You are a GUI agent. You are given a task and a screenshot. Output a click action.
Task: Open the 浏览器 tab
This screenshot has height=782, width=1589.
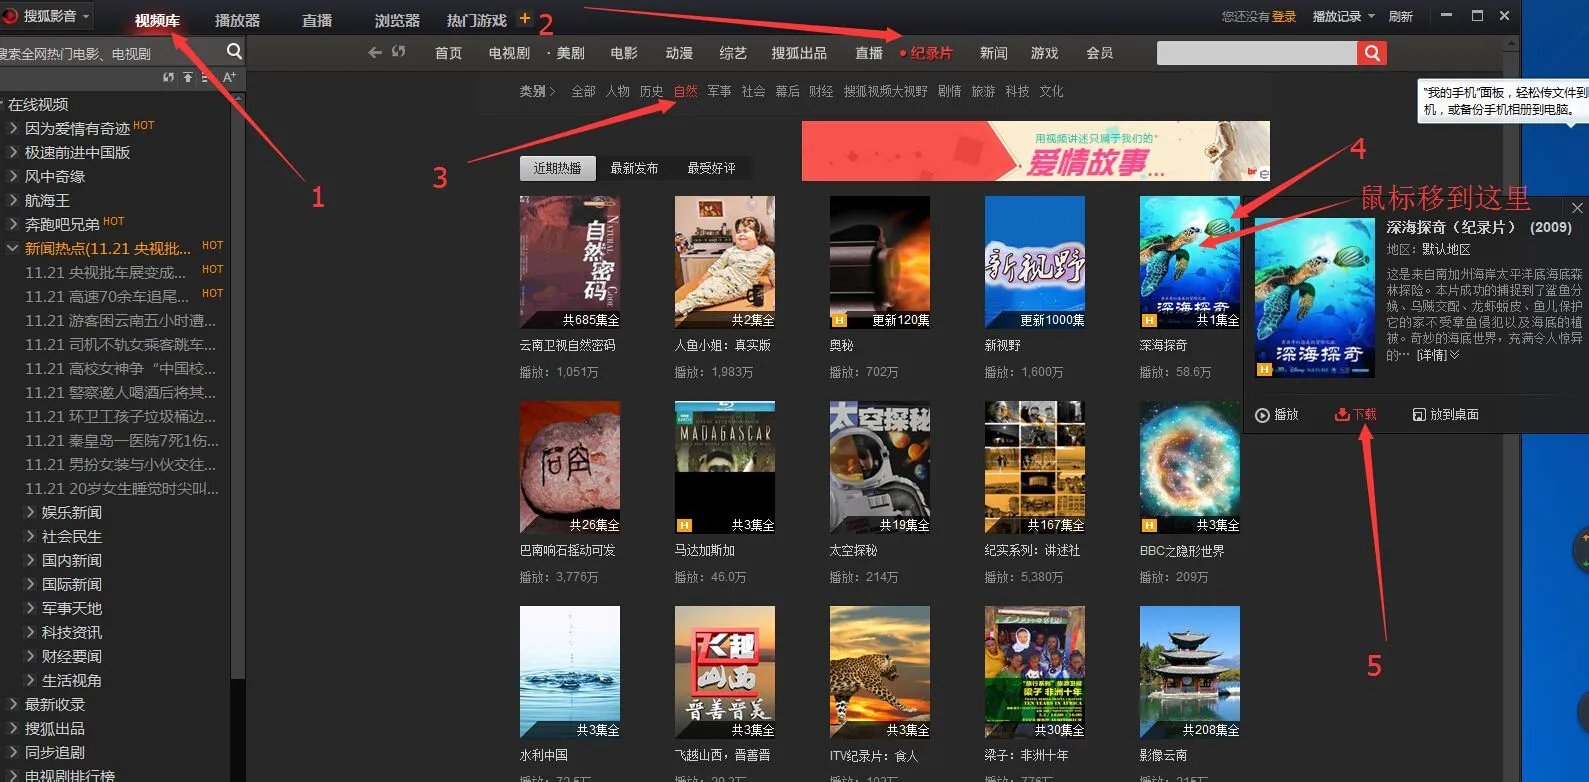coord(397,20)
